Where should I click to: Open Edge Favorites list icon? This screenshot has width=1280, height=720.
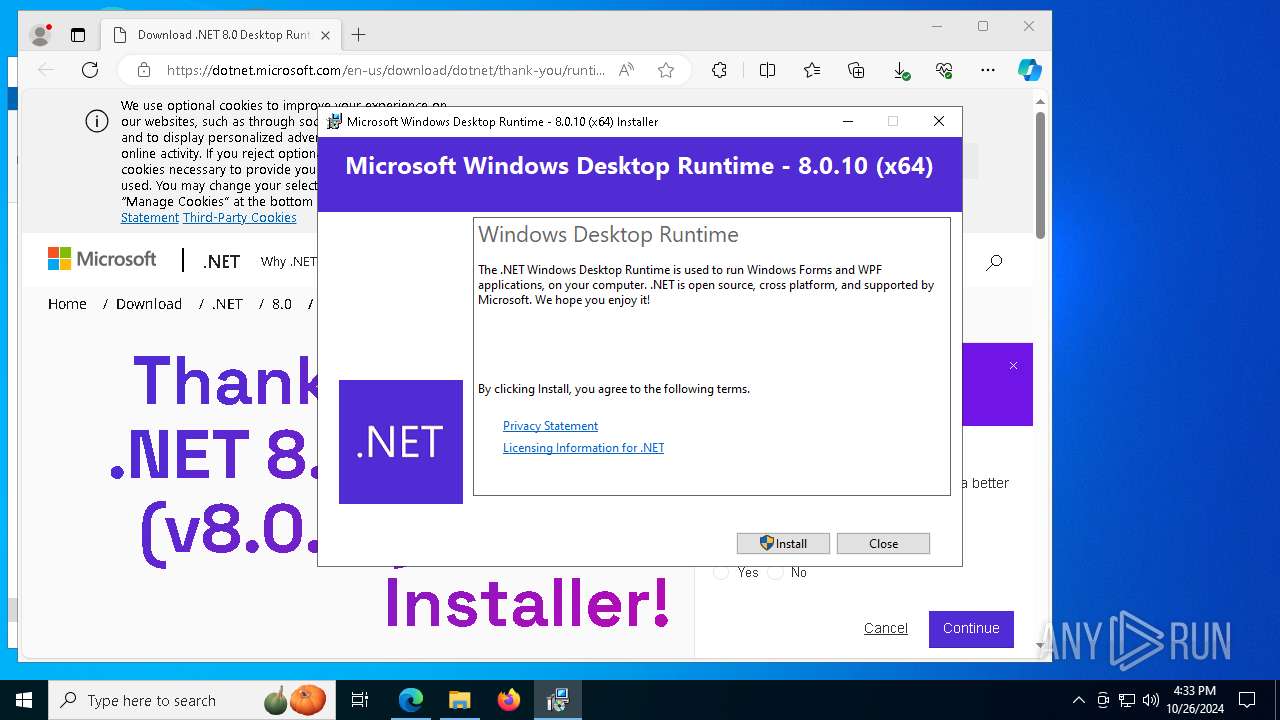click(812, 70)
